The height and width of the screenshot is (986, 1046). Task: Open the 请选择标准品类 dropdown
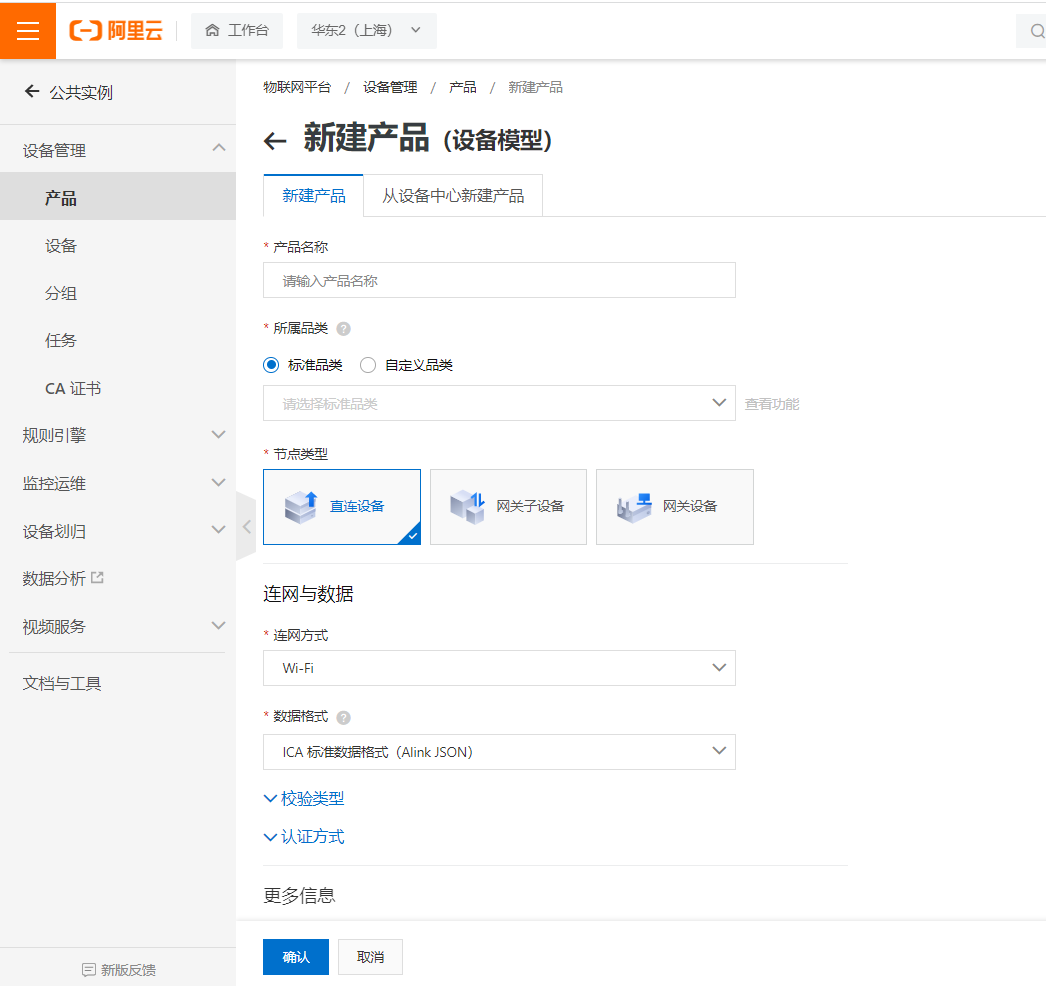point(499,403)
